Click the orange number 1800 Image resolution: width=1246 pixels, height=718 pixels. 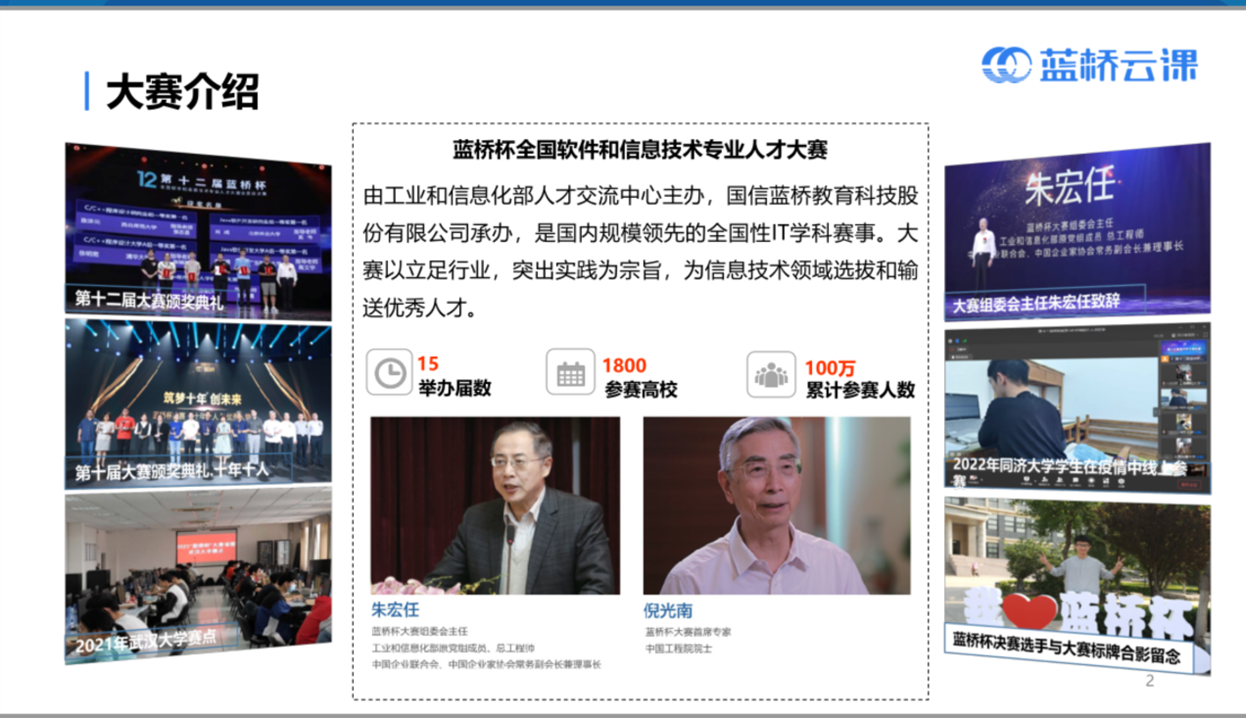(624, 365)
